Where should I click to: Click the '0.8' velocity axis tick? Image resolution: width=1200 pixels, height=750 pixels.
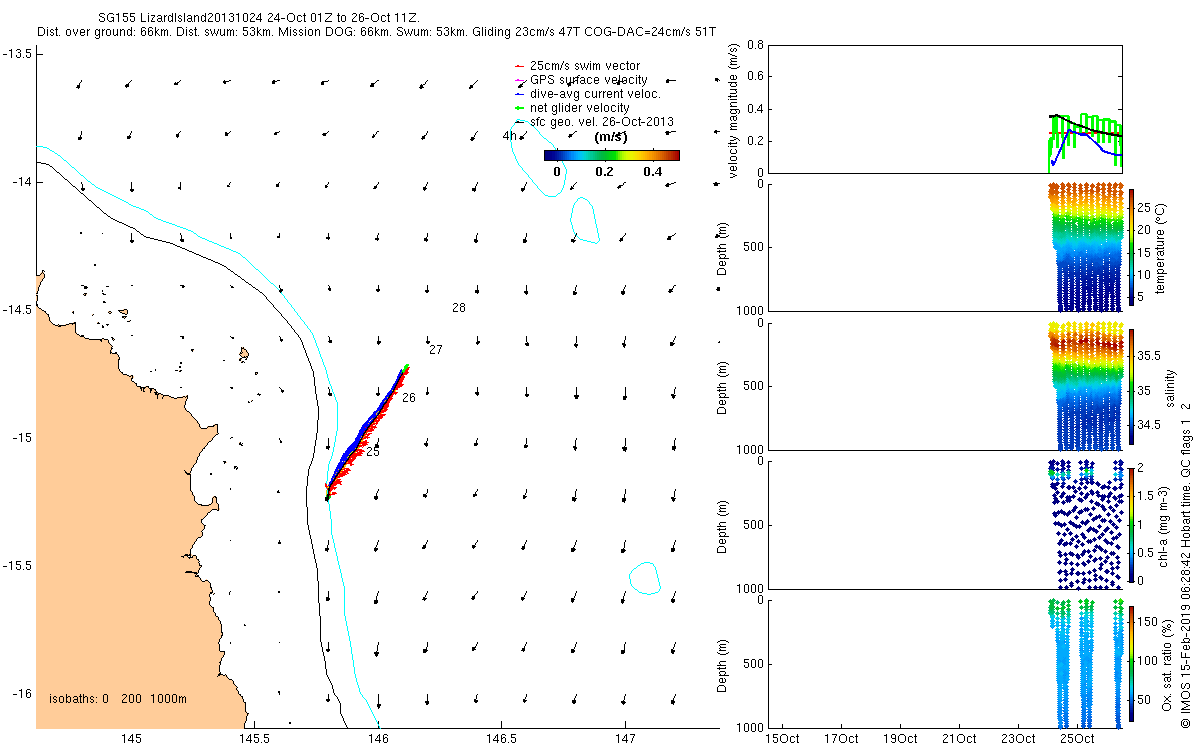755,45
